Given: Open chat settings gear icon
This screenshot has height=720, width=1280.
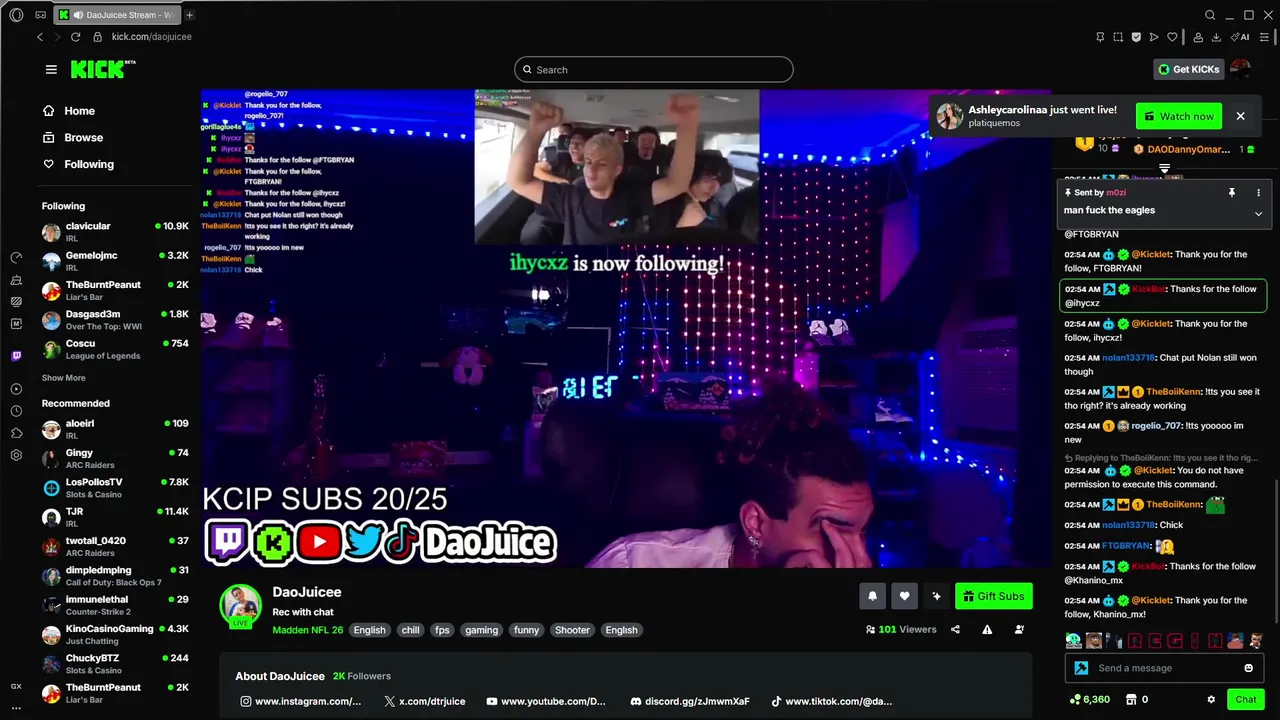Looking at the screenshot, I should [1211, 699].
